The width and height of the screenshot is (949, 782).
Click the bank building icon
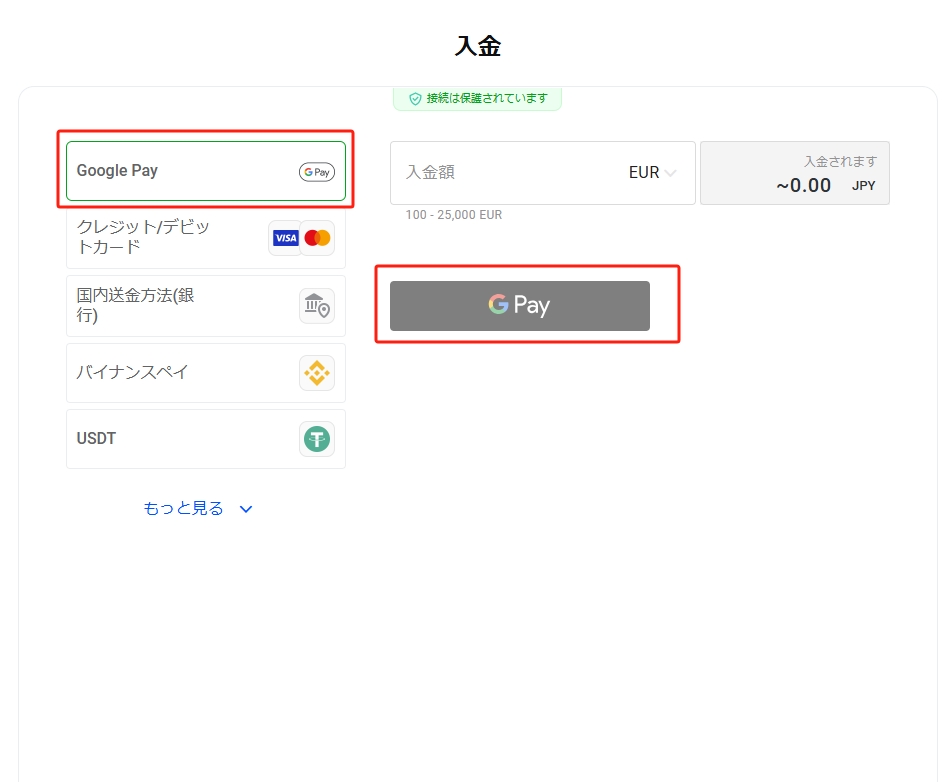pyautogui.click(x=317, y=306)
